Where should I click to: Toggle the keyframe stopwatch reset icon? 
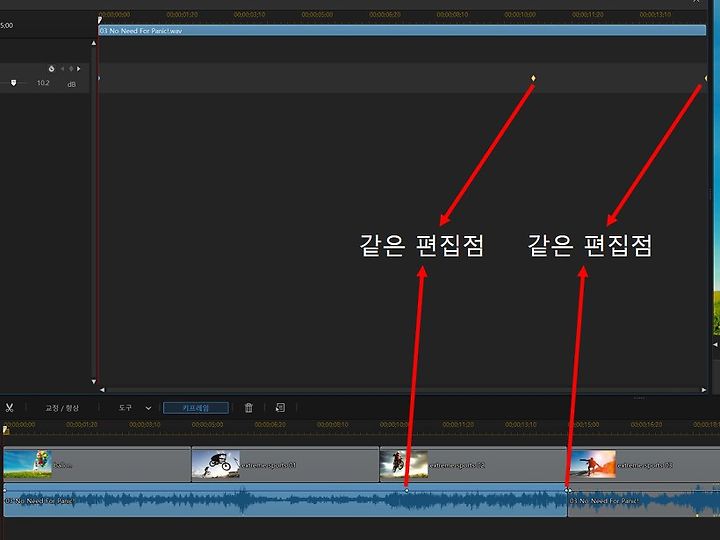click(51, 69)
